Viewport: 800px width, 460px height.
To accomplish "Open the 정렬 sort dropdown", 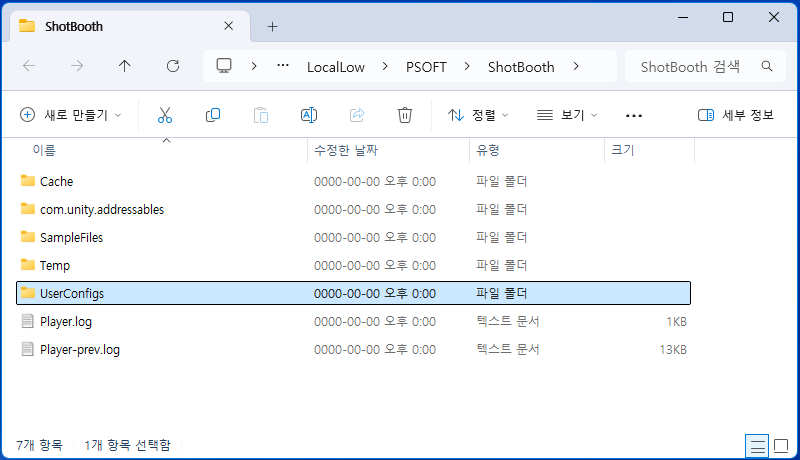I will pos(478,115).
